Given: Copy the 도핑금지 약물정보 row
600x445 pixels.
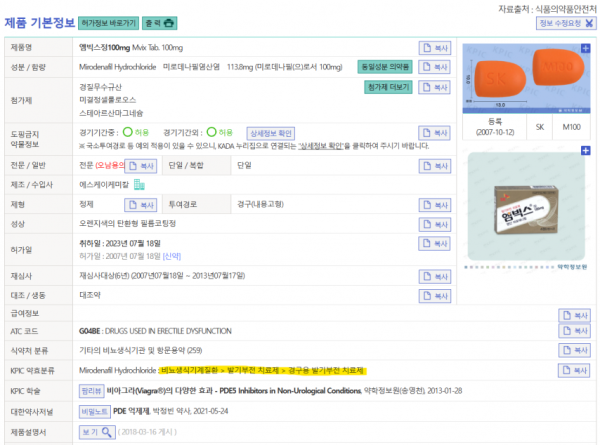Looking at the screenshot, I should tap(434, 133).
